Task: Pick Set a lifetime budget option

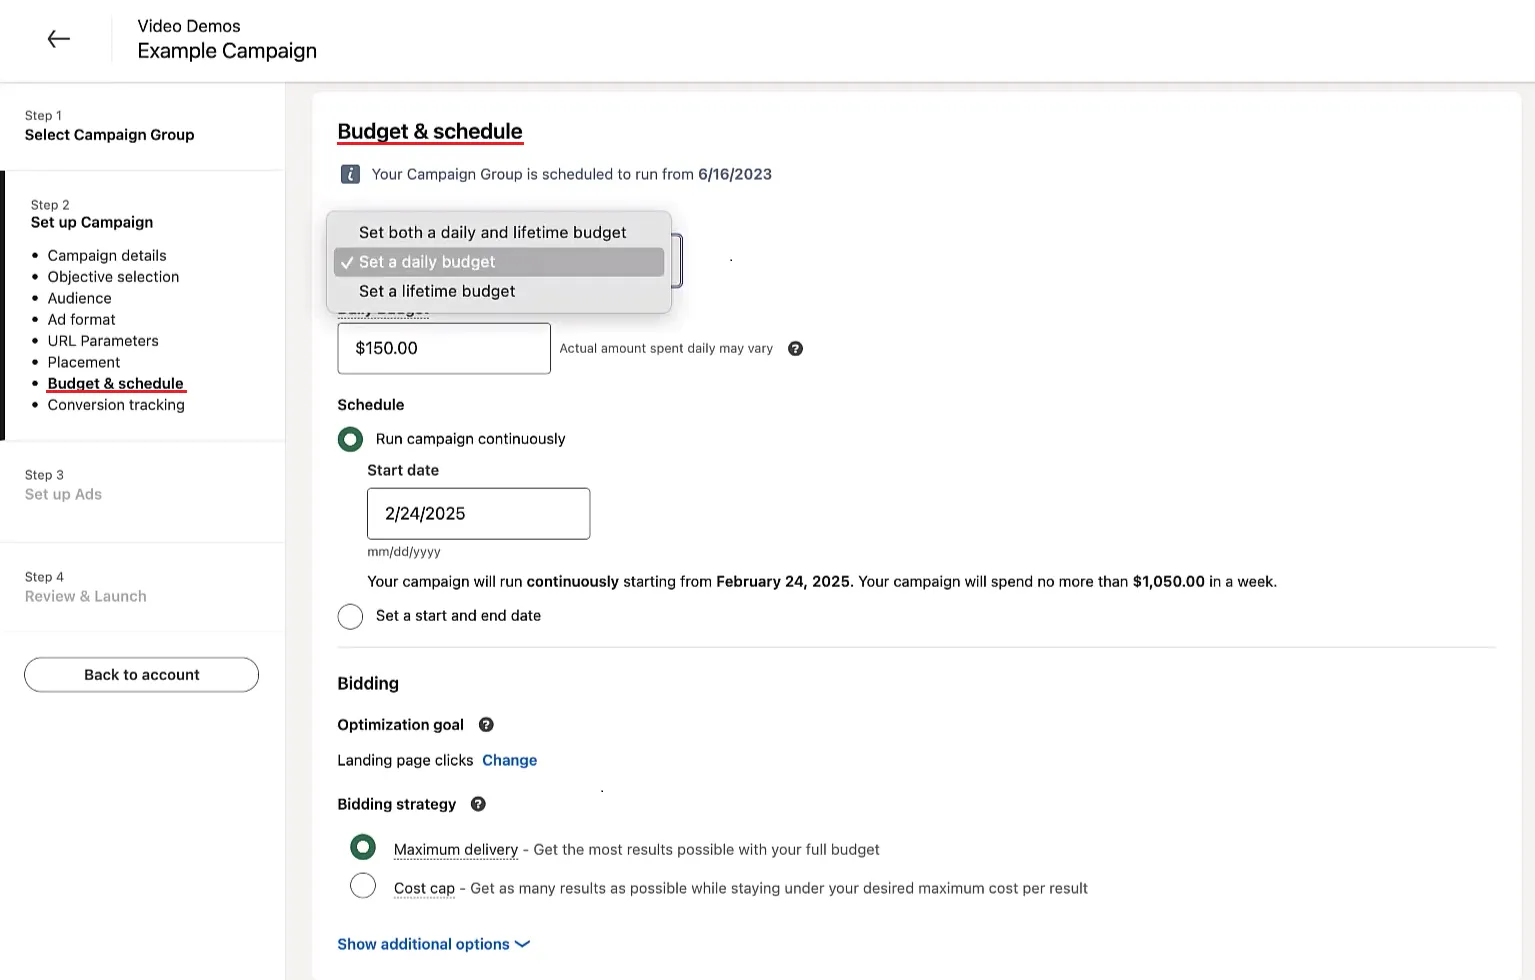Action: pyautogui.click(x=437, y=291)
